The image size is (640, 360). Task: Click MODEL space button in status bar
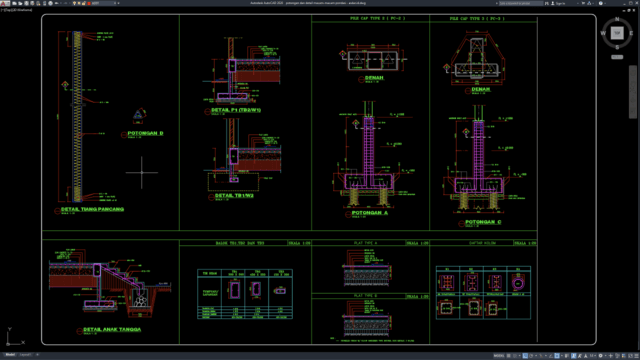click(499, 356)
